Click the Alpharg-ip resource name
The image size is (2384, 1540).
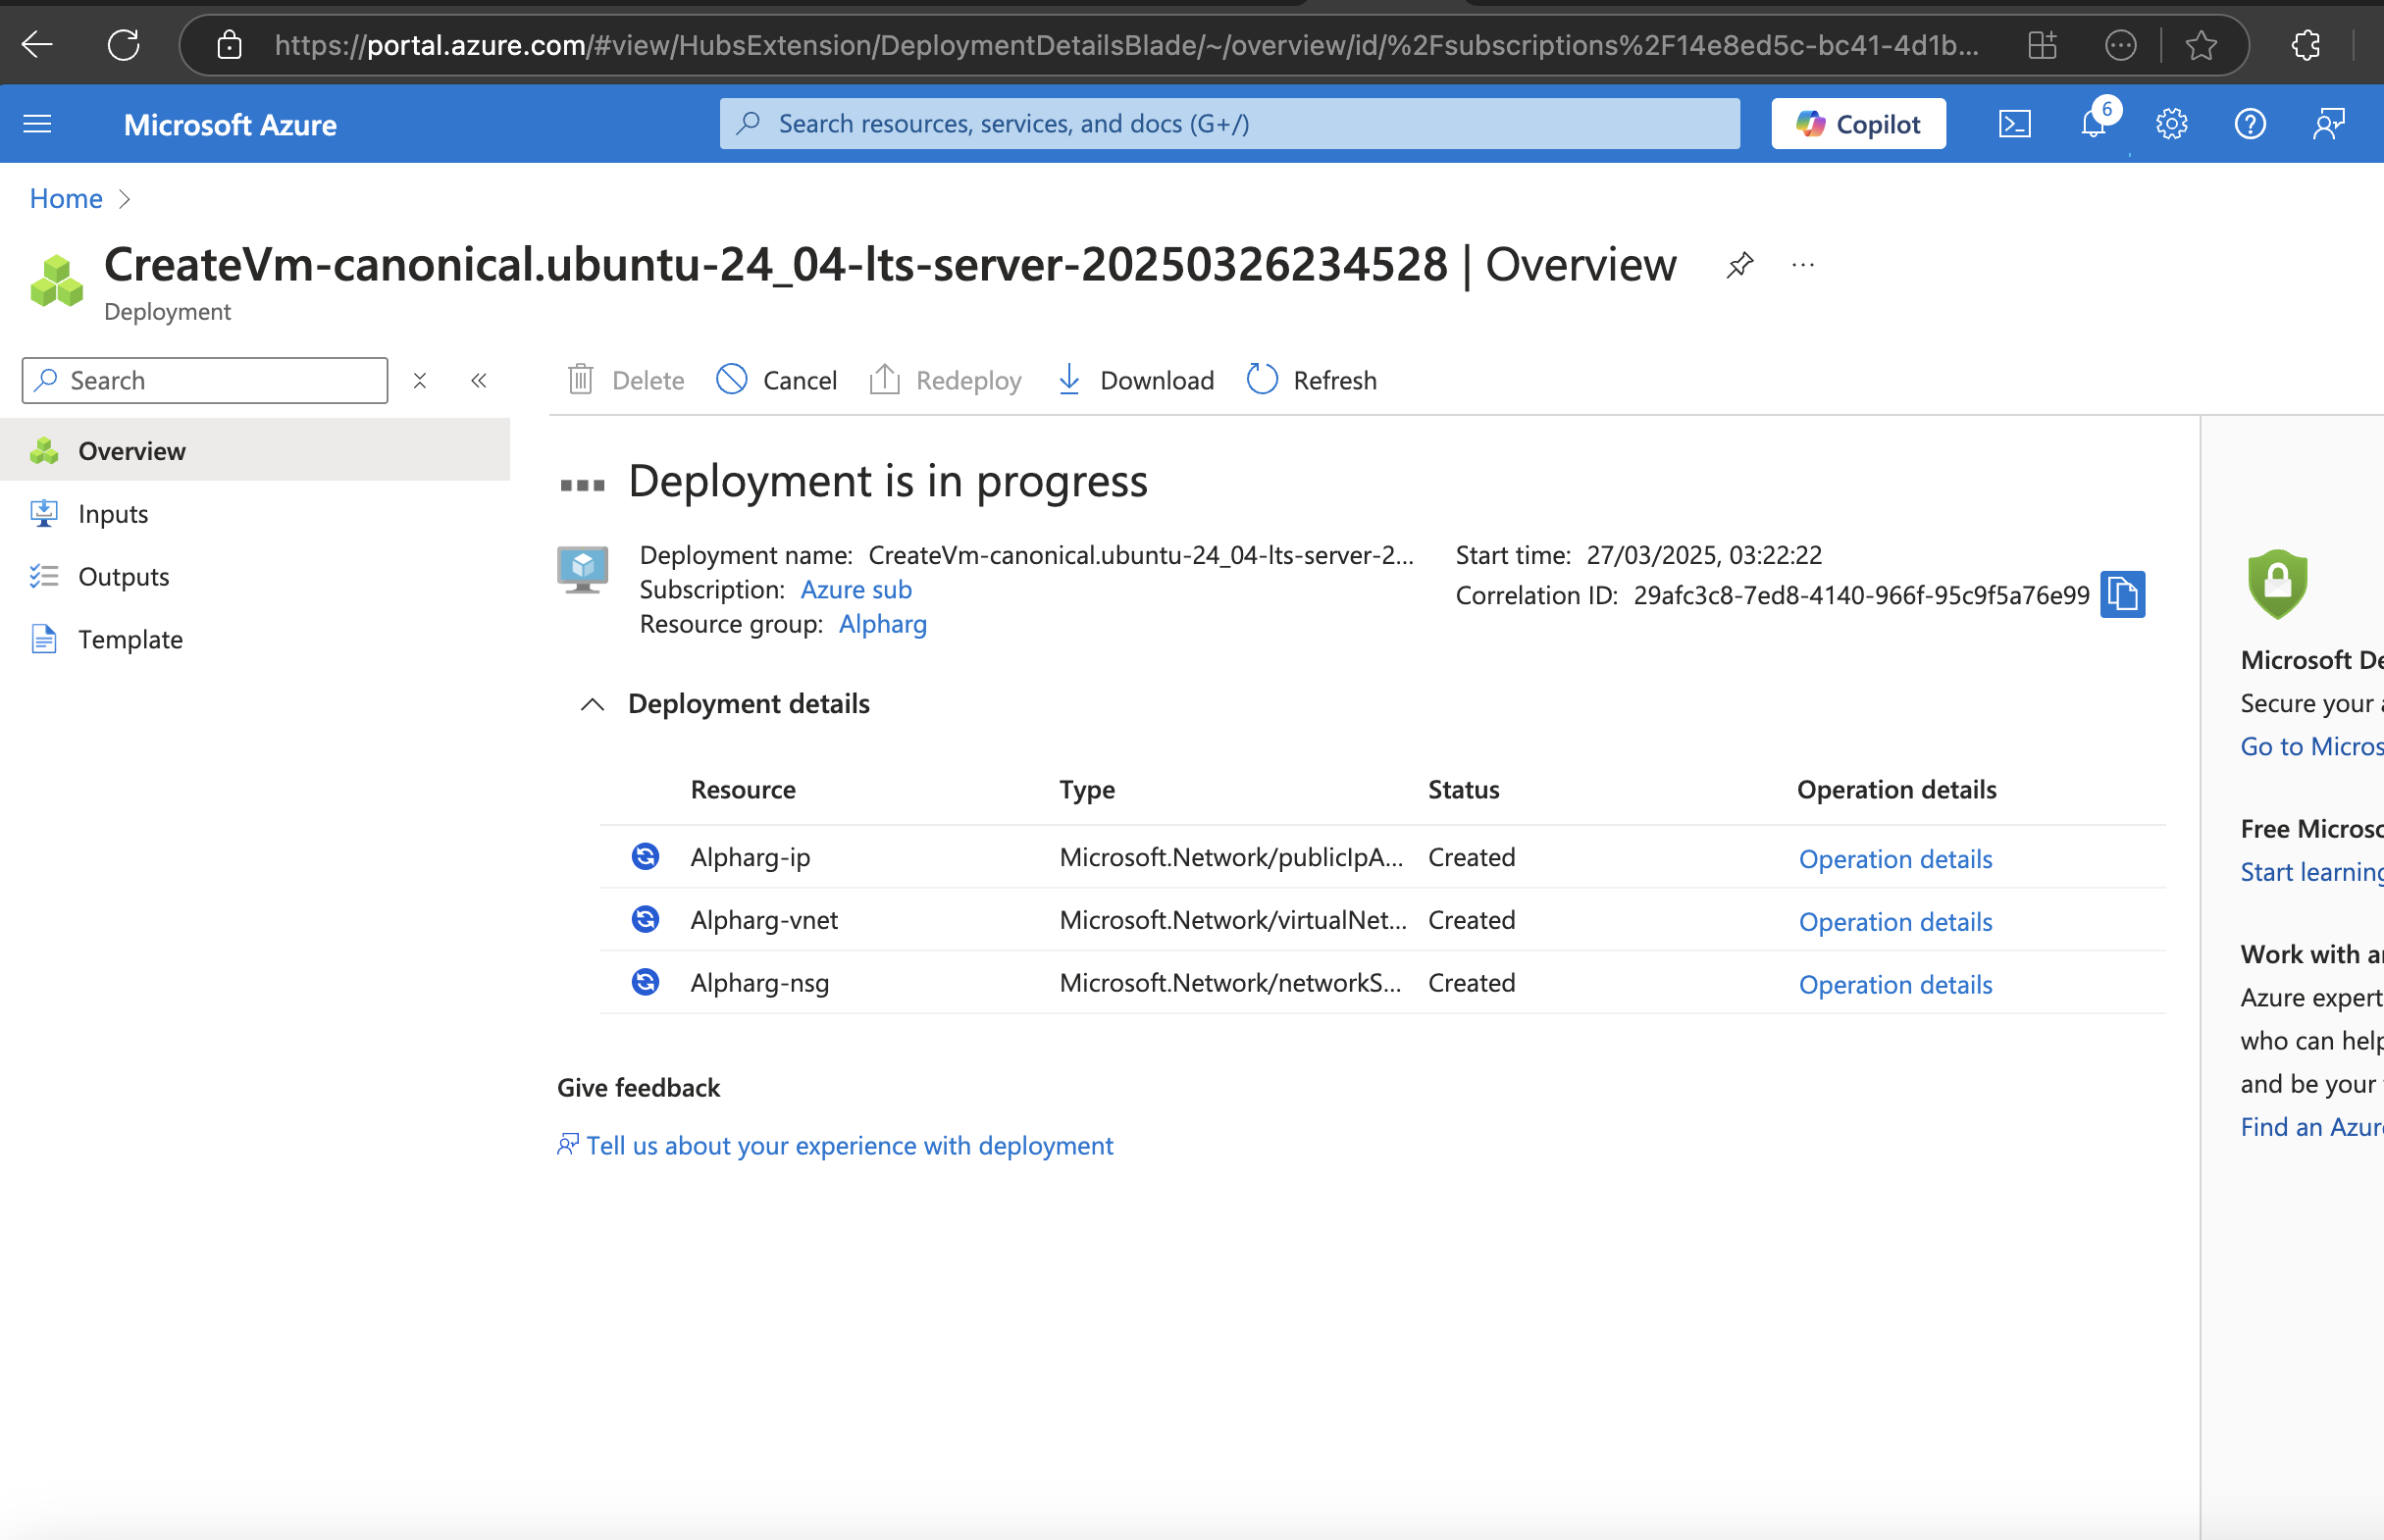(750, 858)
